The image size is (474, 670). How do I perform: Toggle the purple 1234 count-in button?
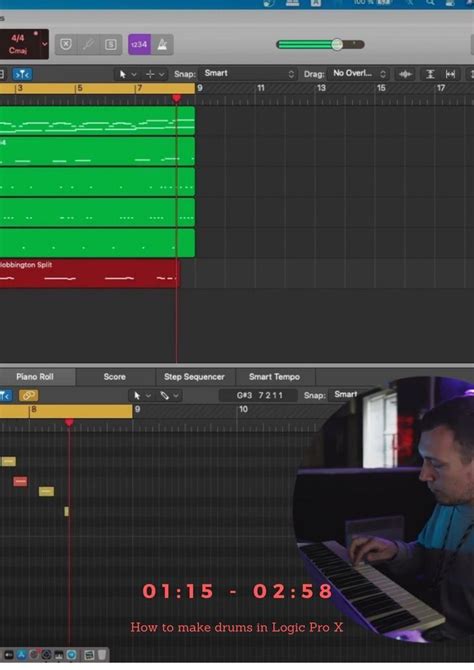(x=139, y=44)
